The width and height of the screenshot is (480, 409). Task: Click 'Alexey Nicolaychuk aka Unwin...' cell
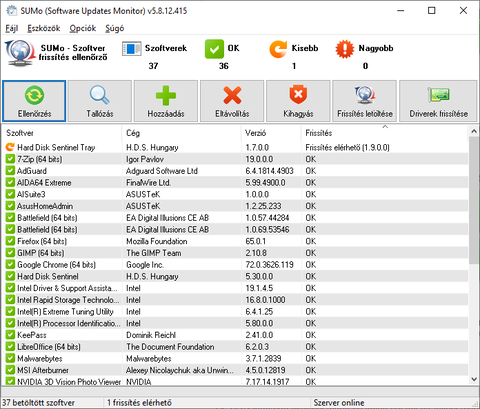point(180,370)
